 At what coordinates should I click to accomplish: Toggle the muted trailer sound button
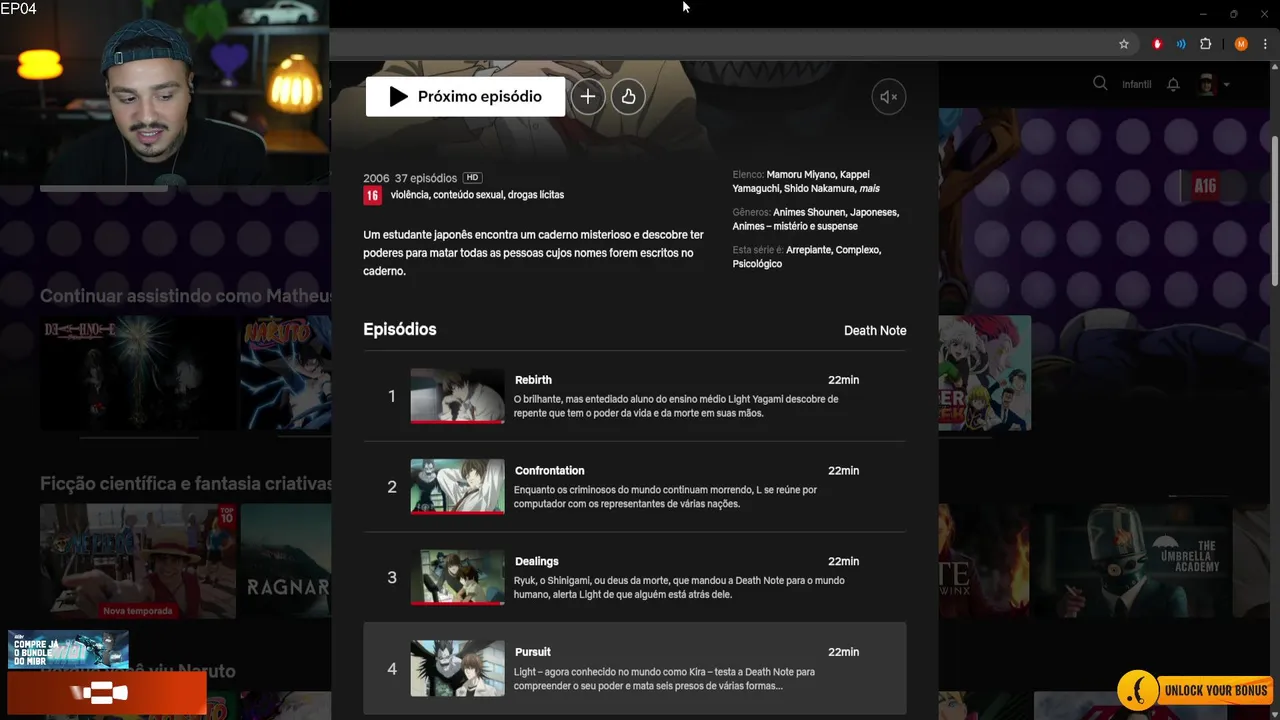click(x=888, y=97)
